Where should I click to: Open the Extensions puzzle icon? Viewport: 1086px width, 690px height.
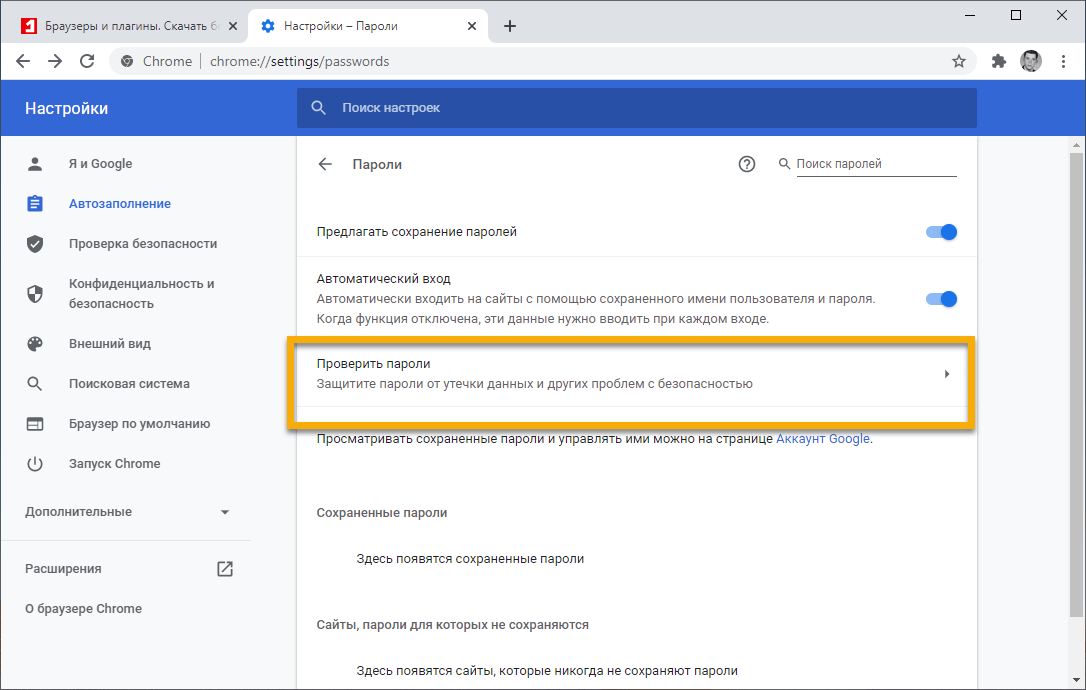[x=998, y=61]
